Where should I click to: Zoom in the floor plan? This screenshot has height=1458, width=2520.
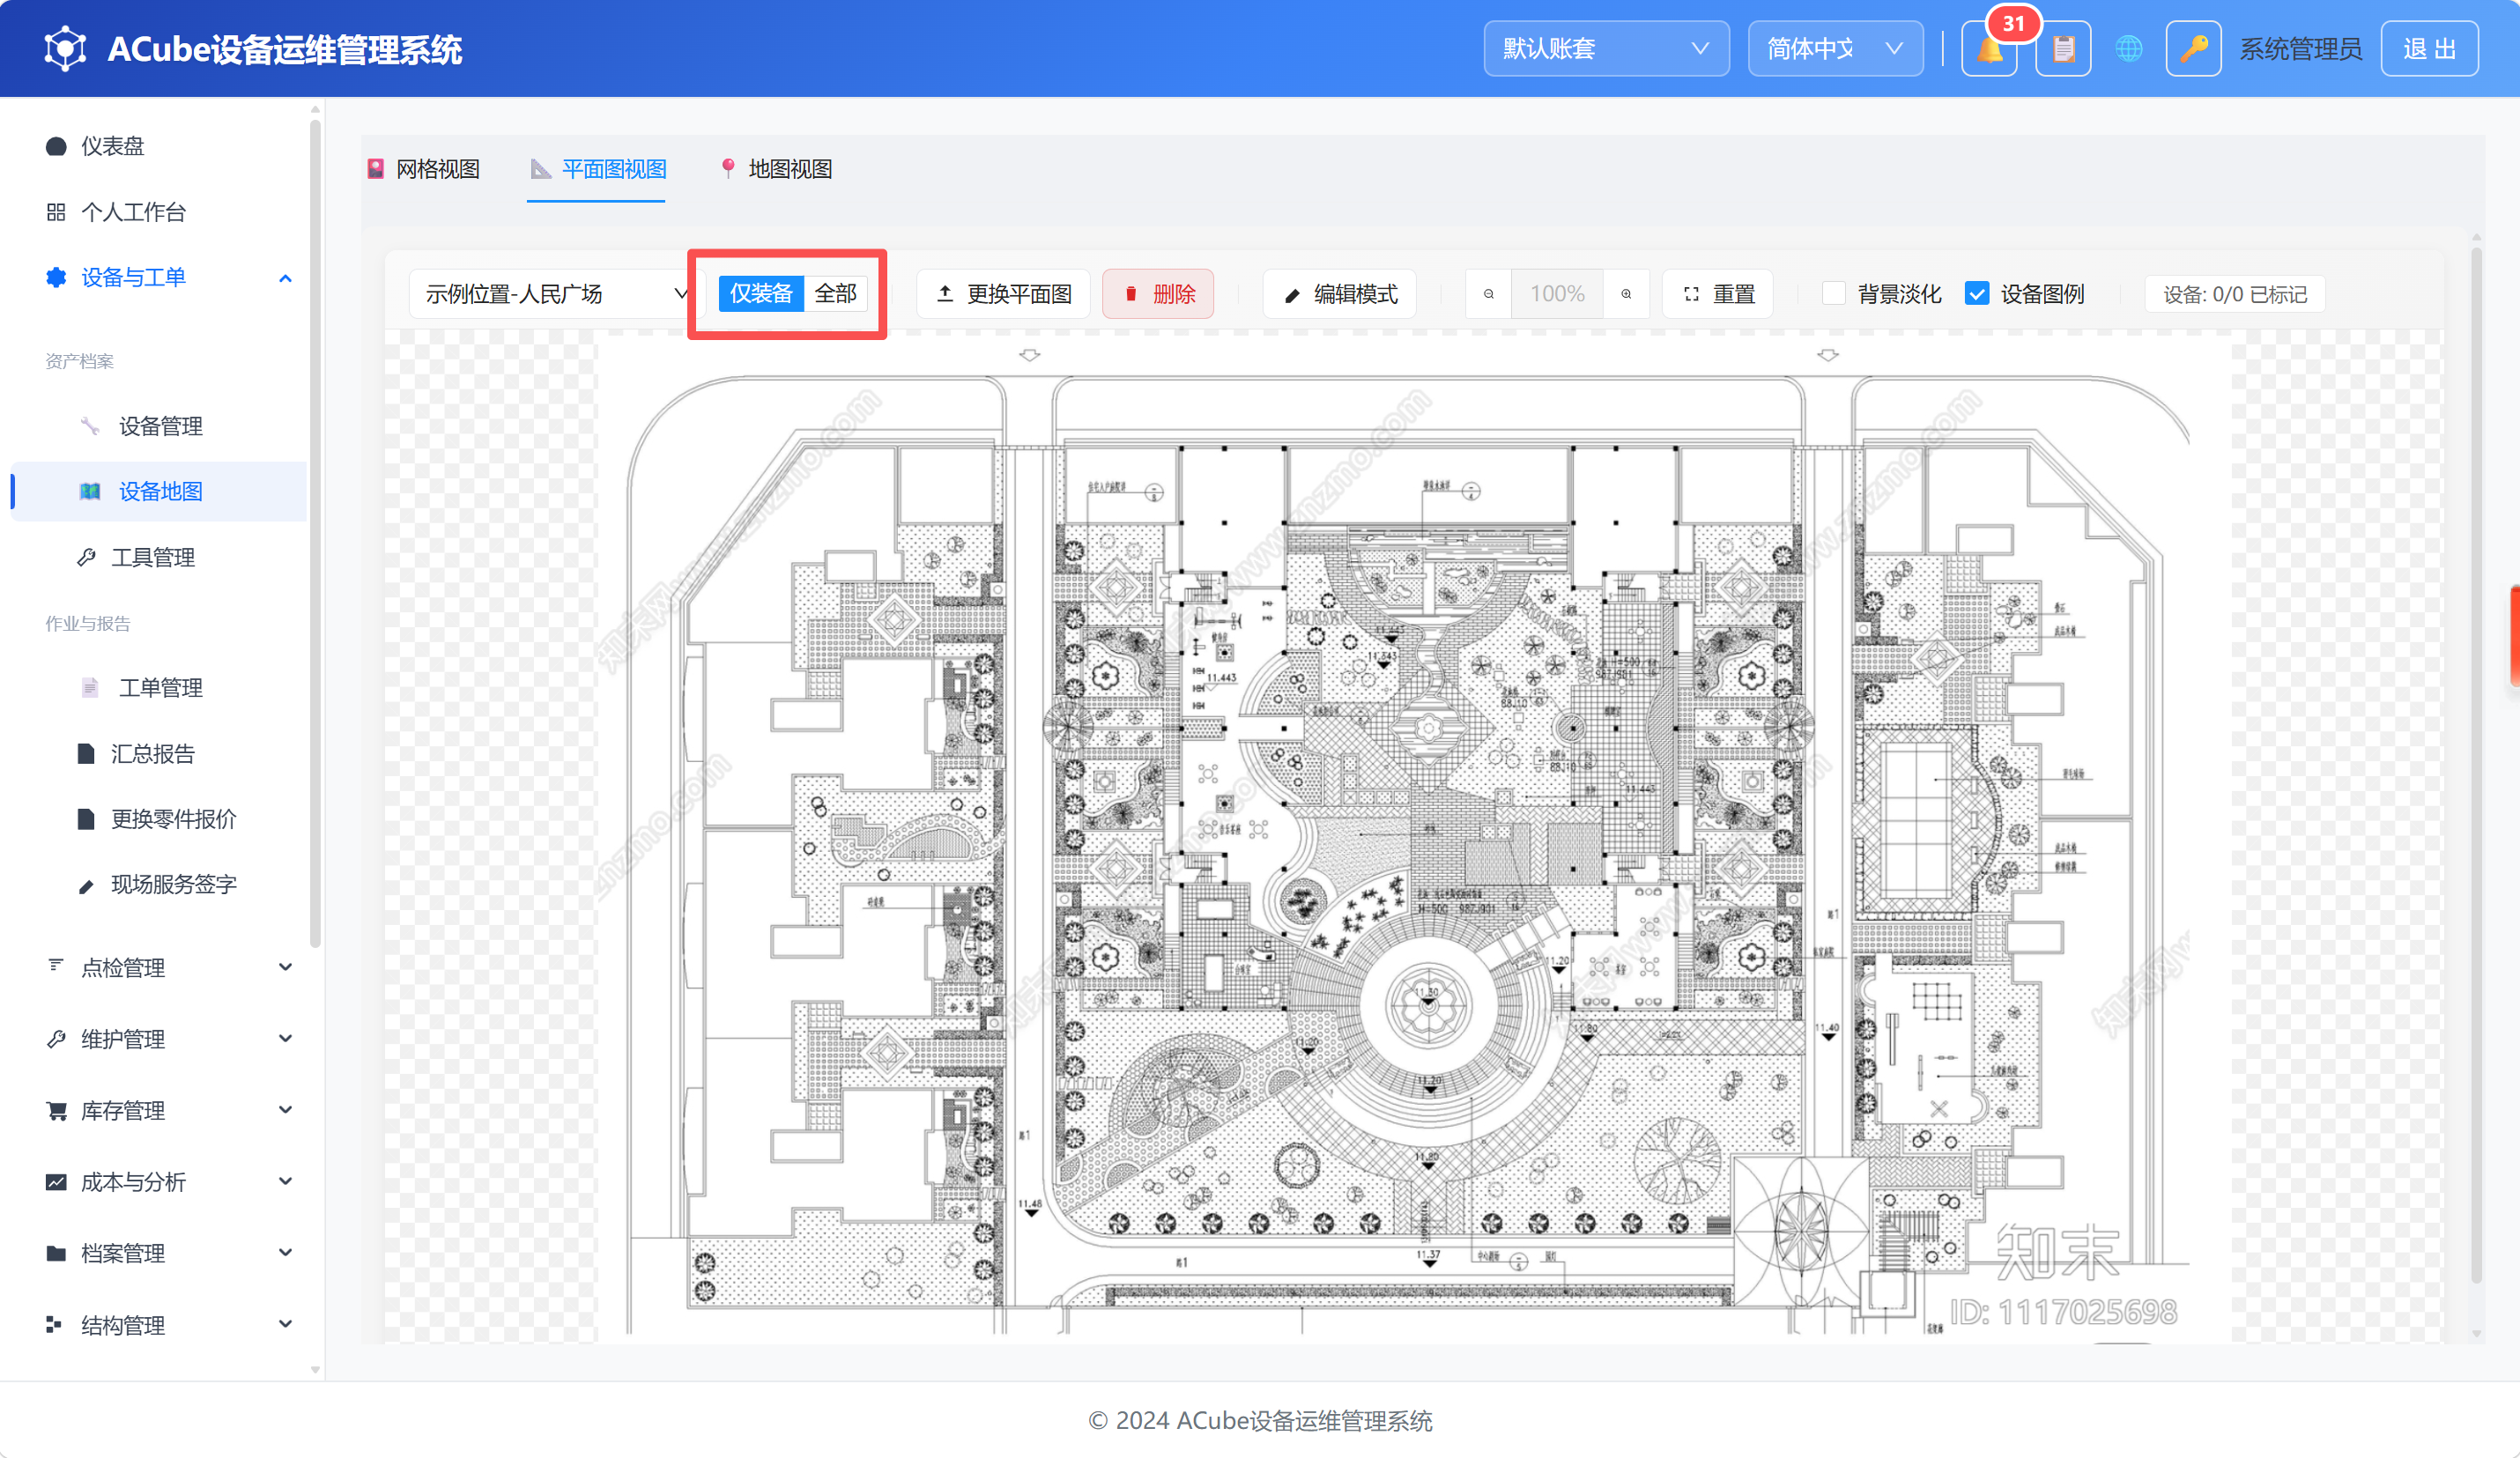coord(1626,294)
